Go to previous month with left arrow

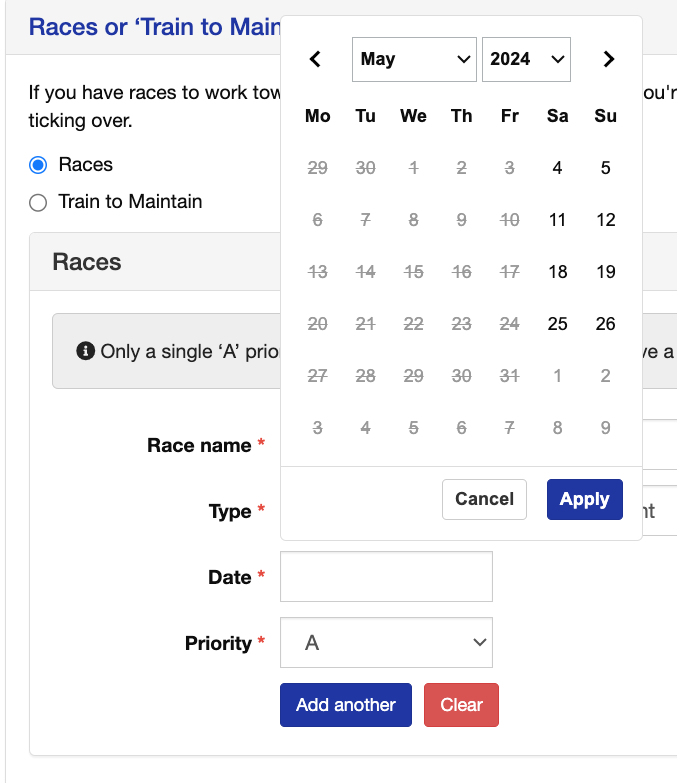[x=315, y=59]
